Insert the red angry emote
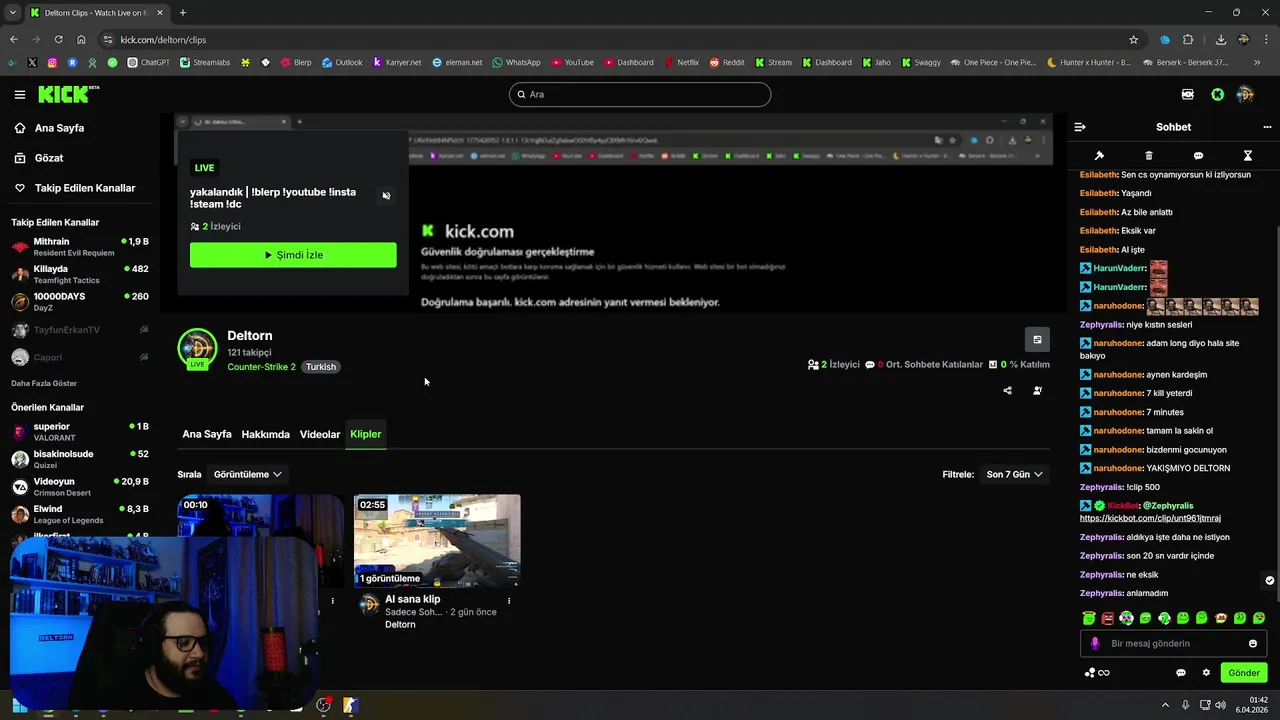 tap(1108, 618)
